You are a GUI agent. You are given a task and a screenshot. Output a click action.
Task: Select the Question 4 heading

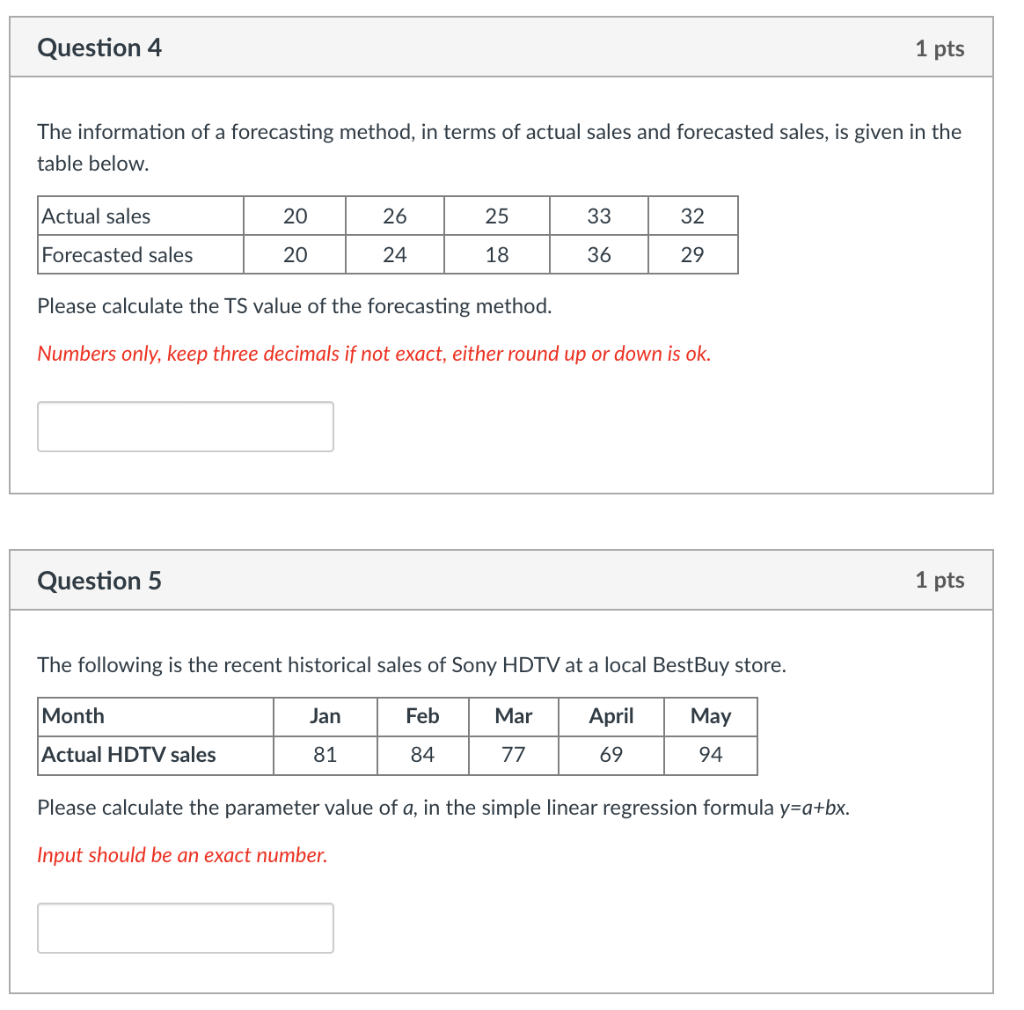click(x=99, y=47)
